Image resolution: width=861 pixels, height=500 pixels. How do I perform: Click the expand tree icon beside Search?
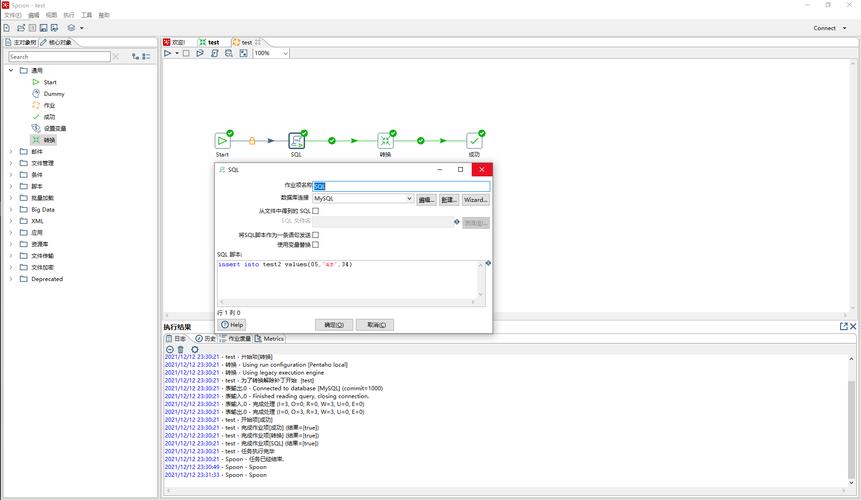135,57
